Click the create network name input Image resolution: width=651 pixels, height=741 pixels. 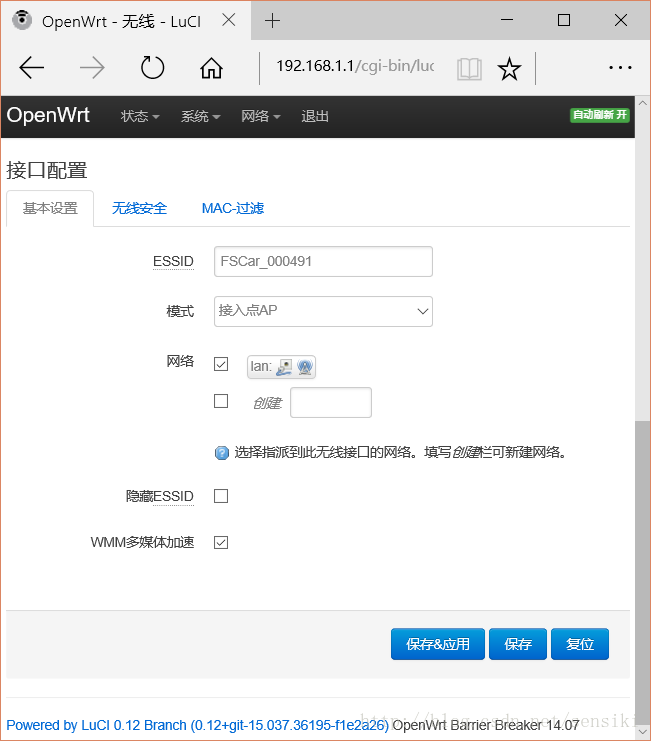point(331,402)
